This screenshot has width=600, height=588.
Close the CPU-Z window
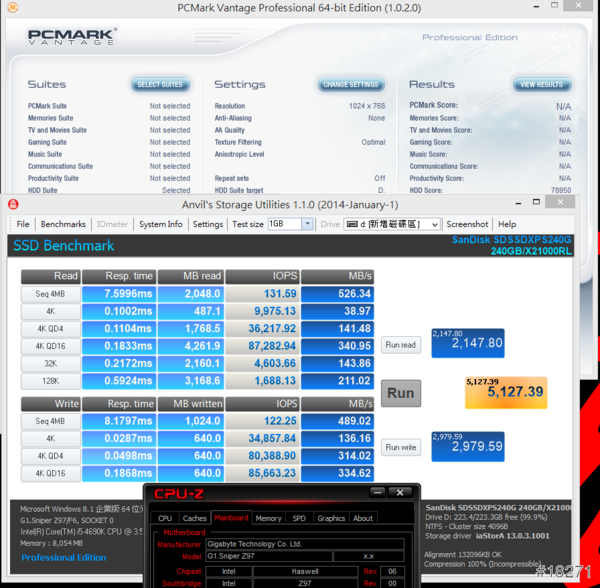[400, 492]
